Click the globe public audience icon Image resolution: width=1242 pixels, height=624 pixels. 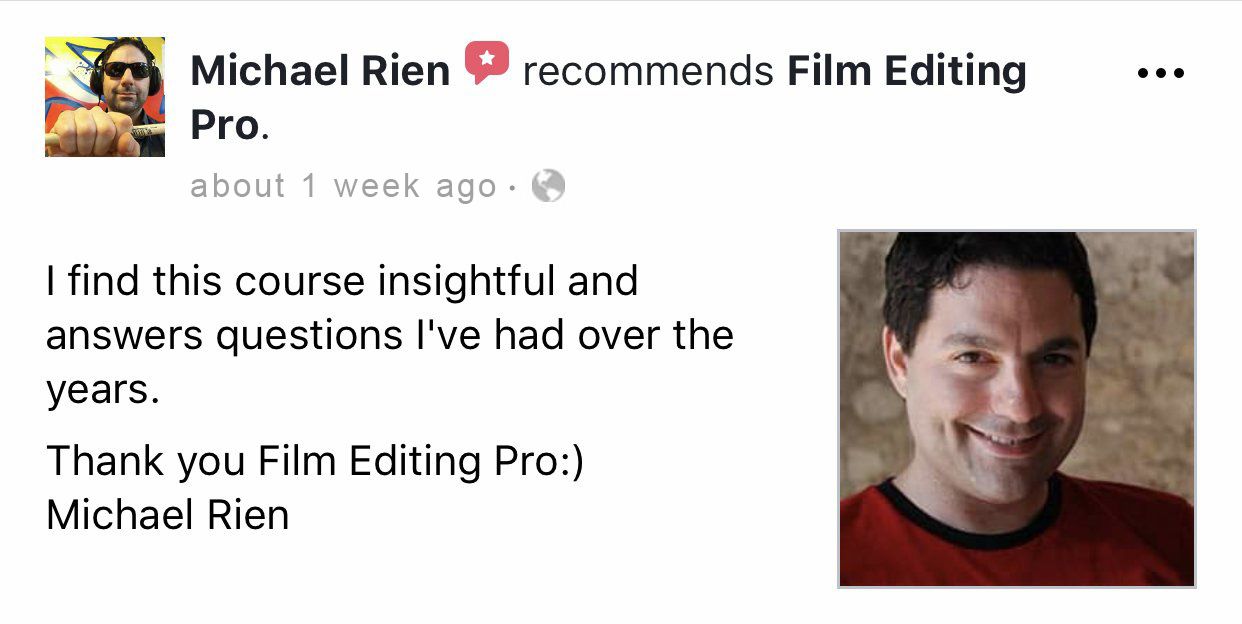coord(548,185)
